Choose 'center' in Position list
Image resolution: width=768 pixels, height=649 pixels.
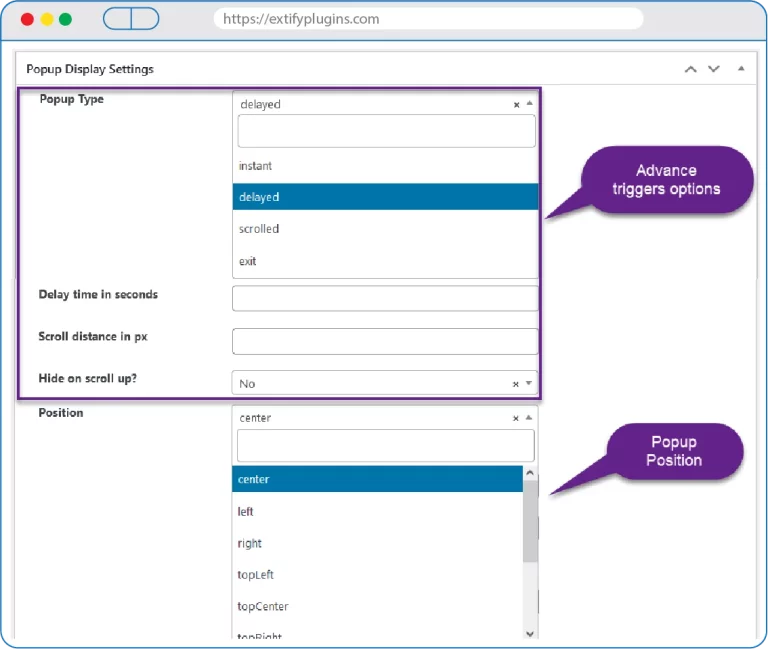click(377, 479)
